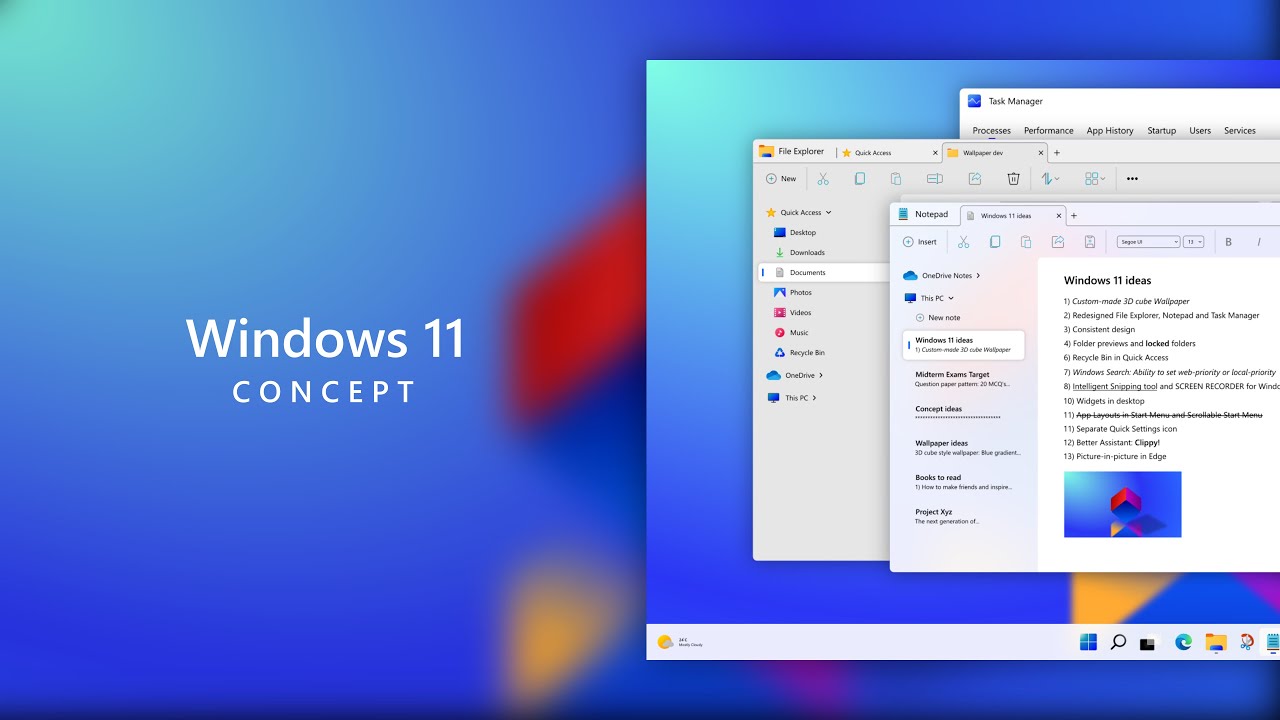The height and width of the screenshot is (720, 1280).
Task: Launch Microsoft Edge from taskbar
Action: point(1183,642)
